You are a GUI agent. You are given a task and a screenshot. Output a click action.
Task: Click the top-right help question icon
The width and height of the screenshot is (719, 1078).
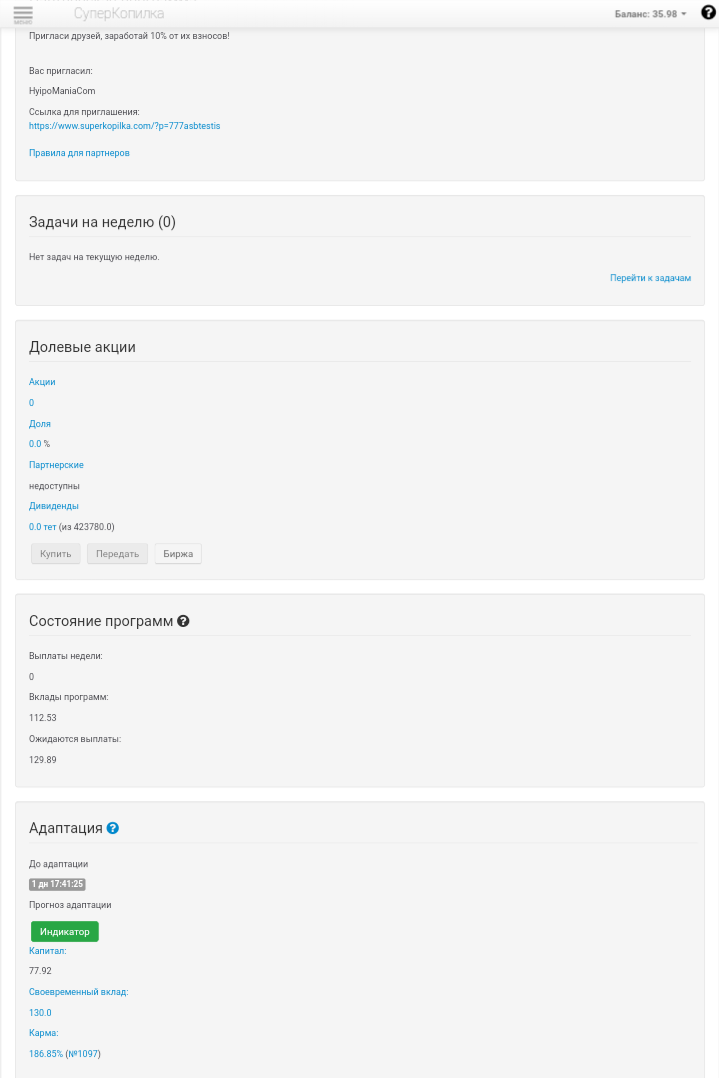pyautogui.click(x=708, y=13)
